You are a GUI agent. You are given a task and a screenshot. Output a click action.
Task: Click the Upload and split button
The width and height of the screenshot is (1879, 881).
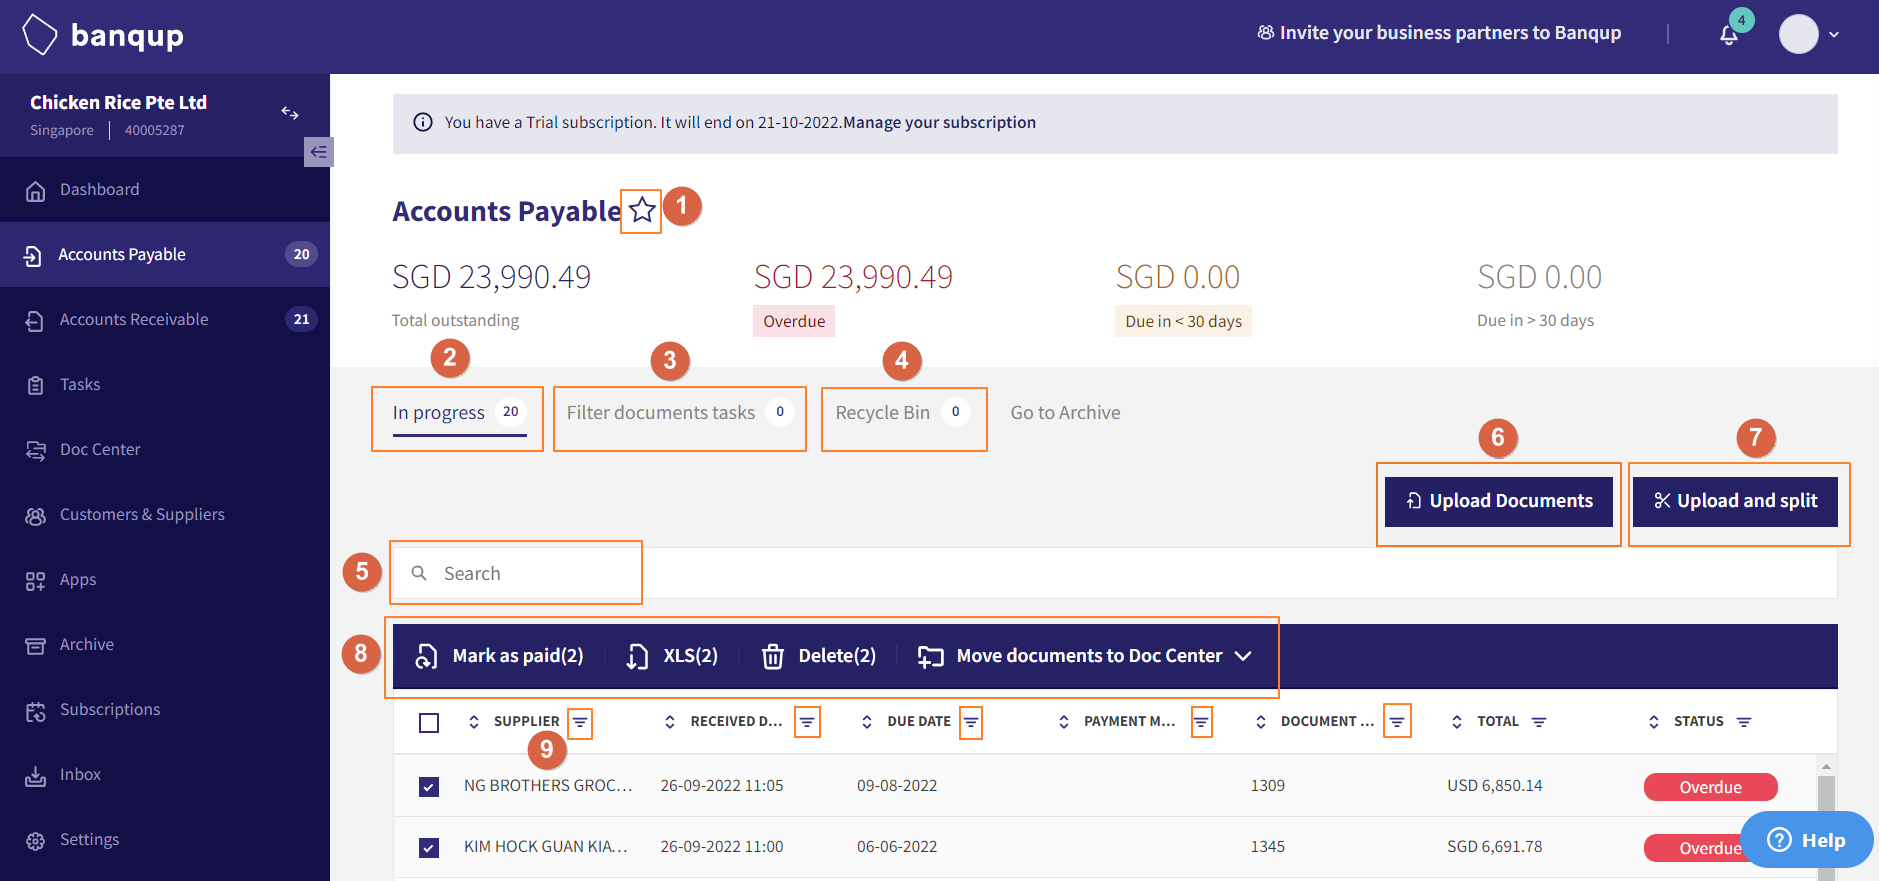point(1735,501)
